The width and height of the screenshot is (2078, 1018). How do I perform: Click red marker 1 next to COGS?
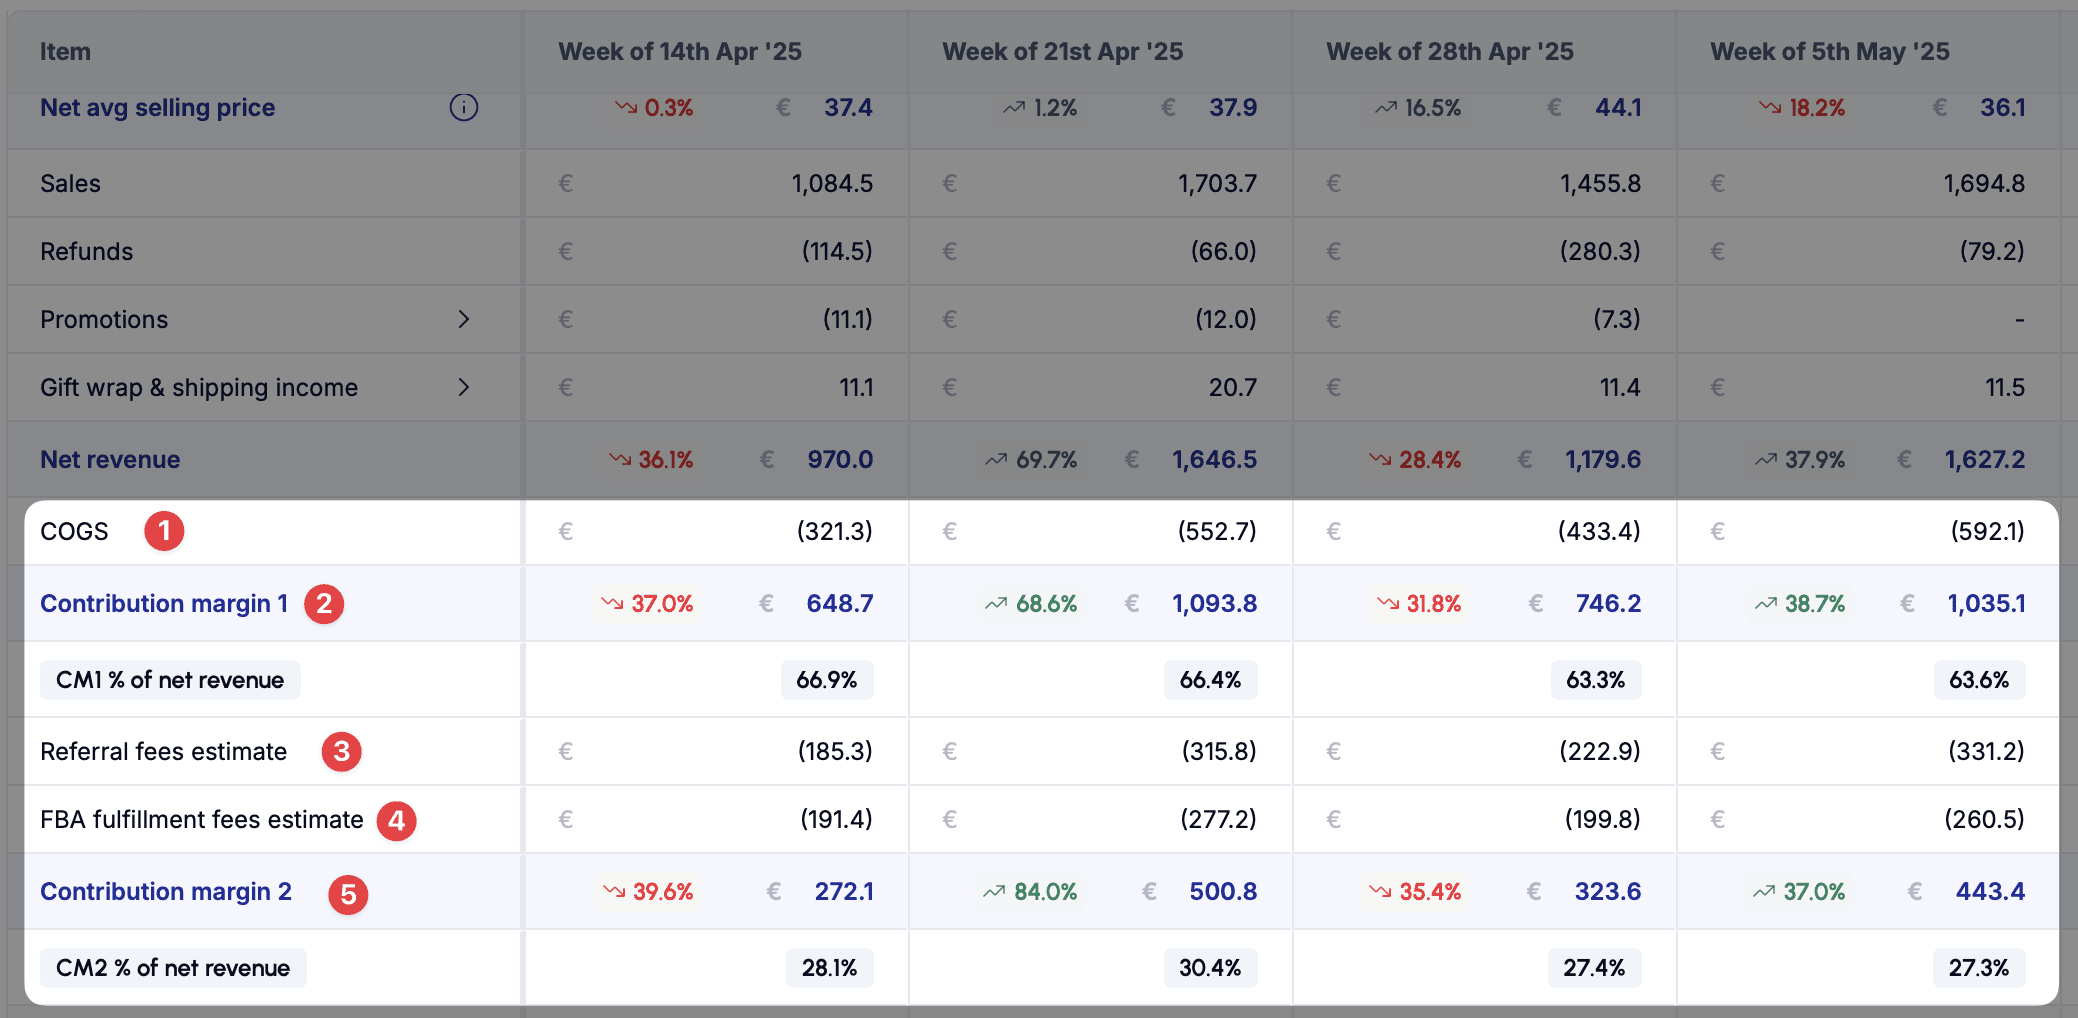point(164,531)
